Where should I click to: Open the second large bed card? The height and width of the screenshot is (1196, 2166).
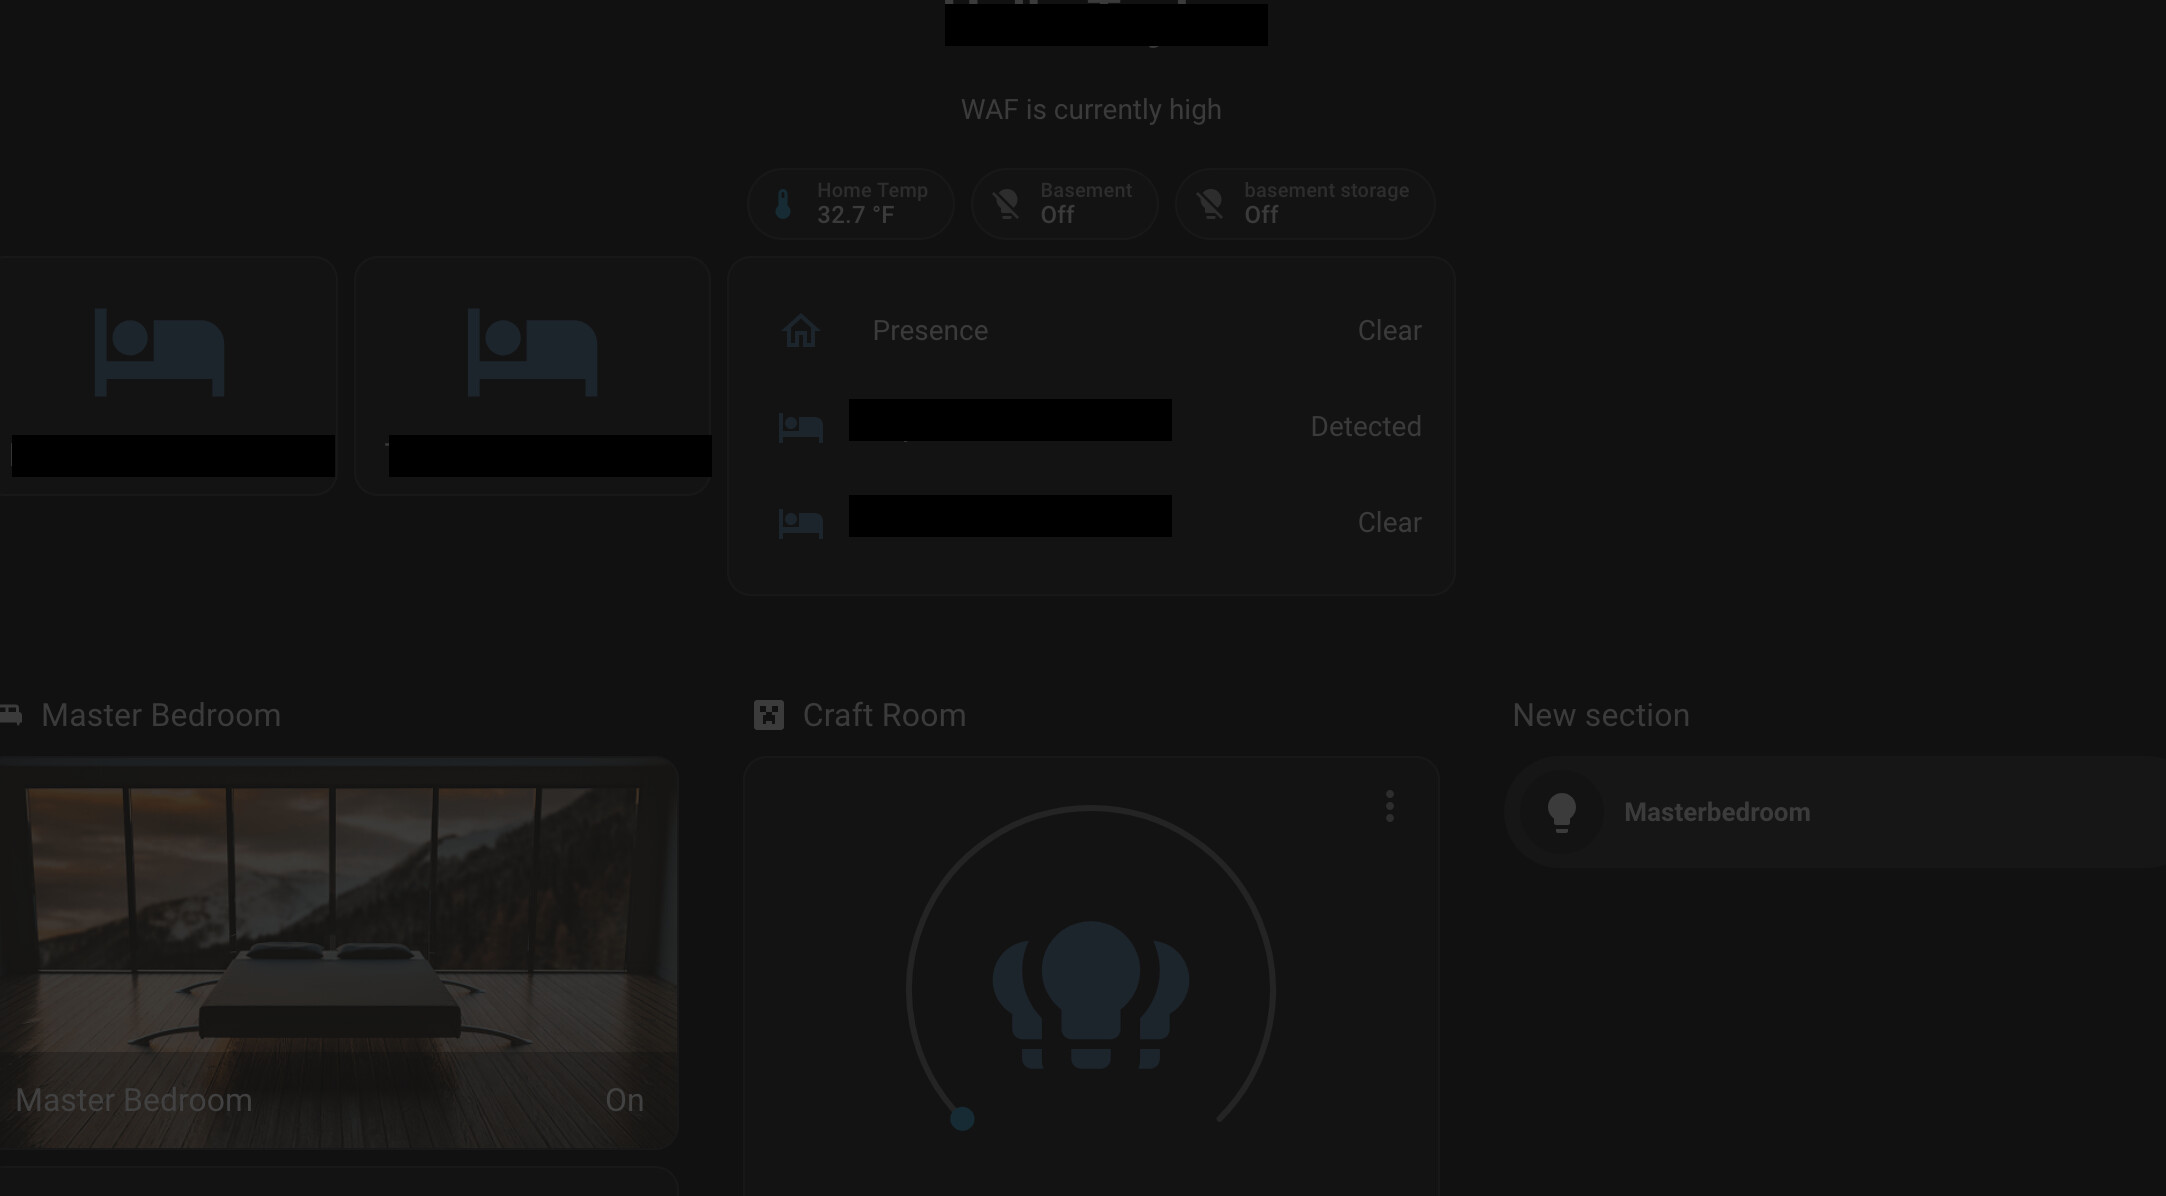532,360
